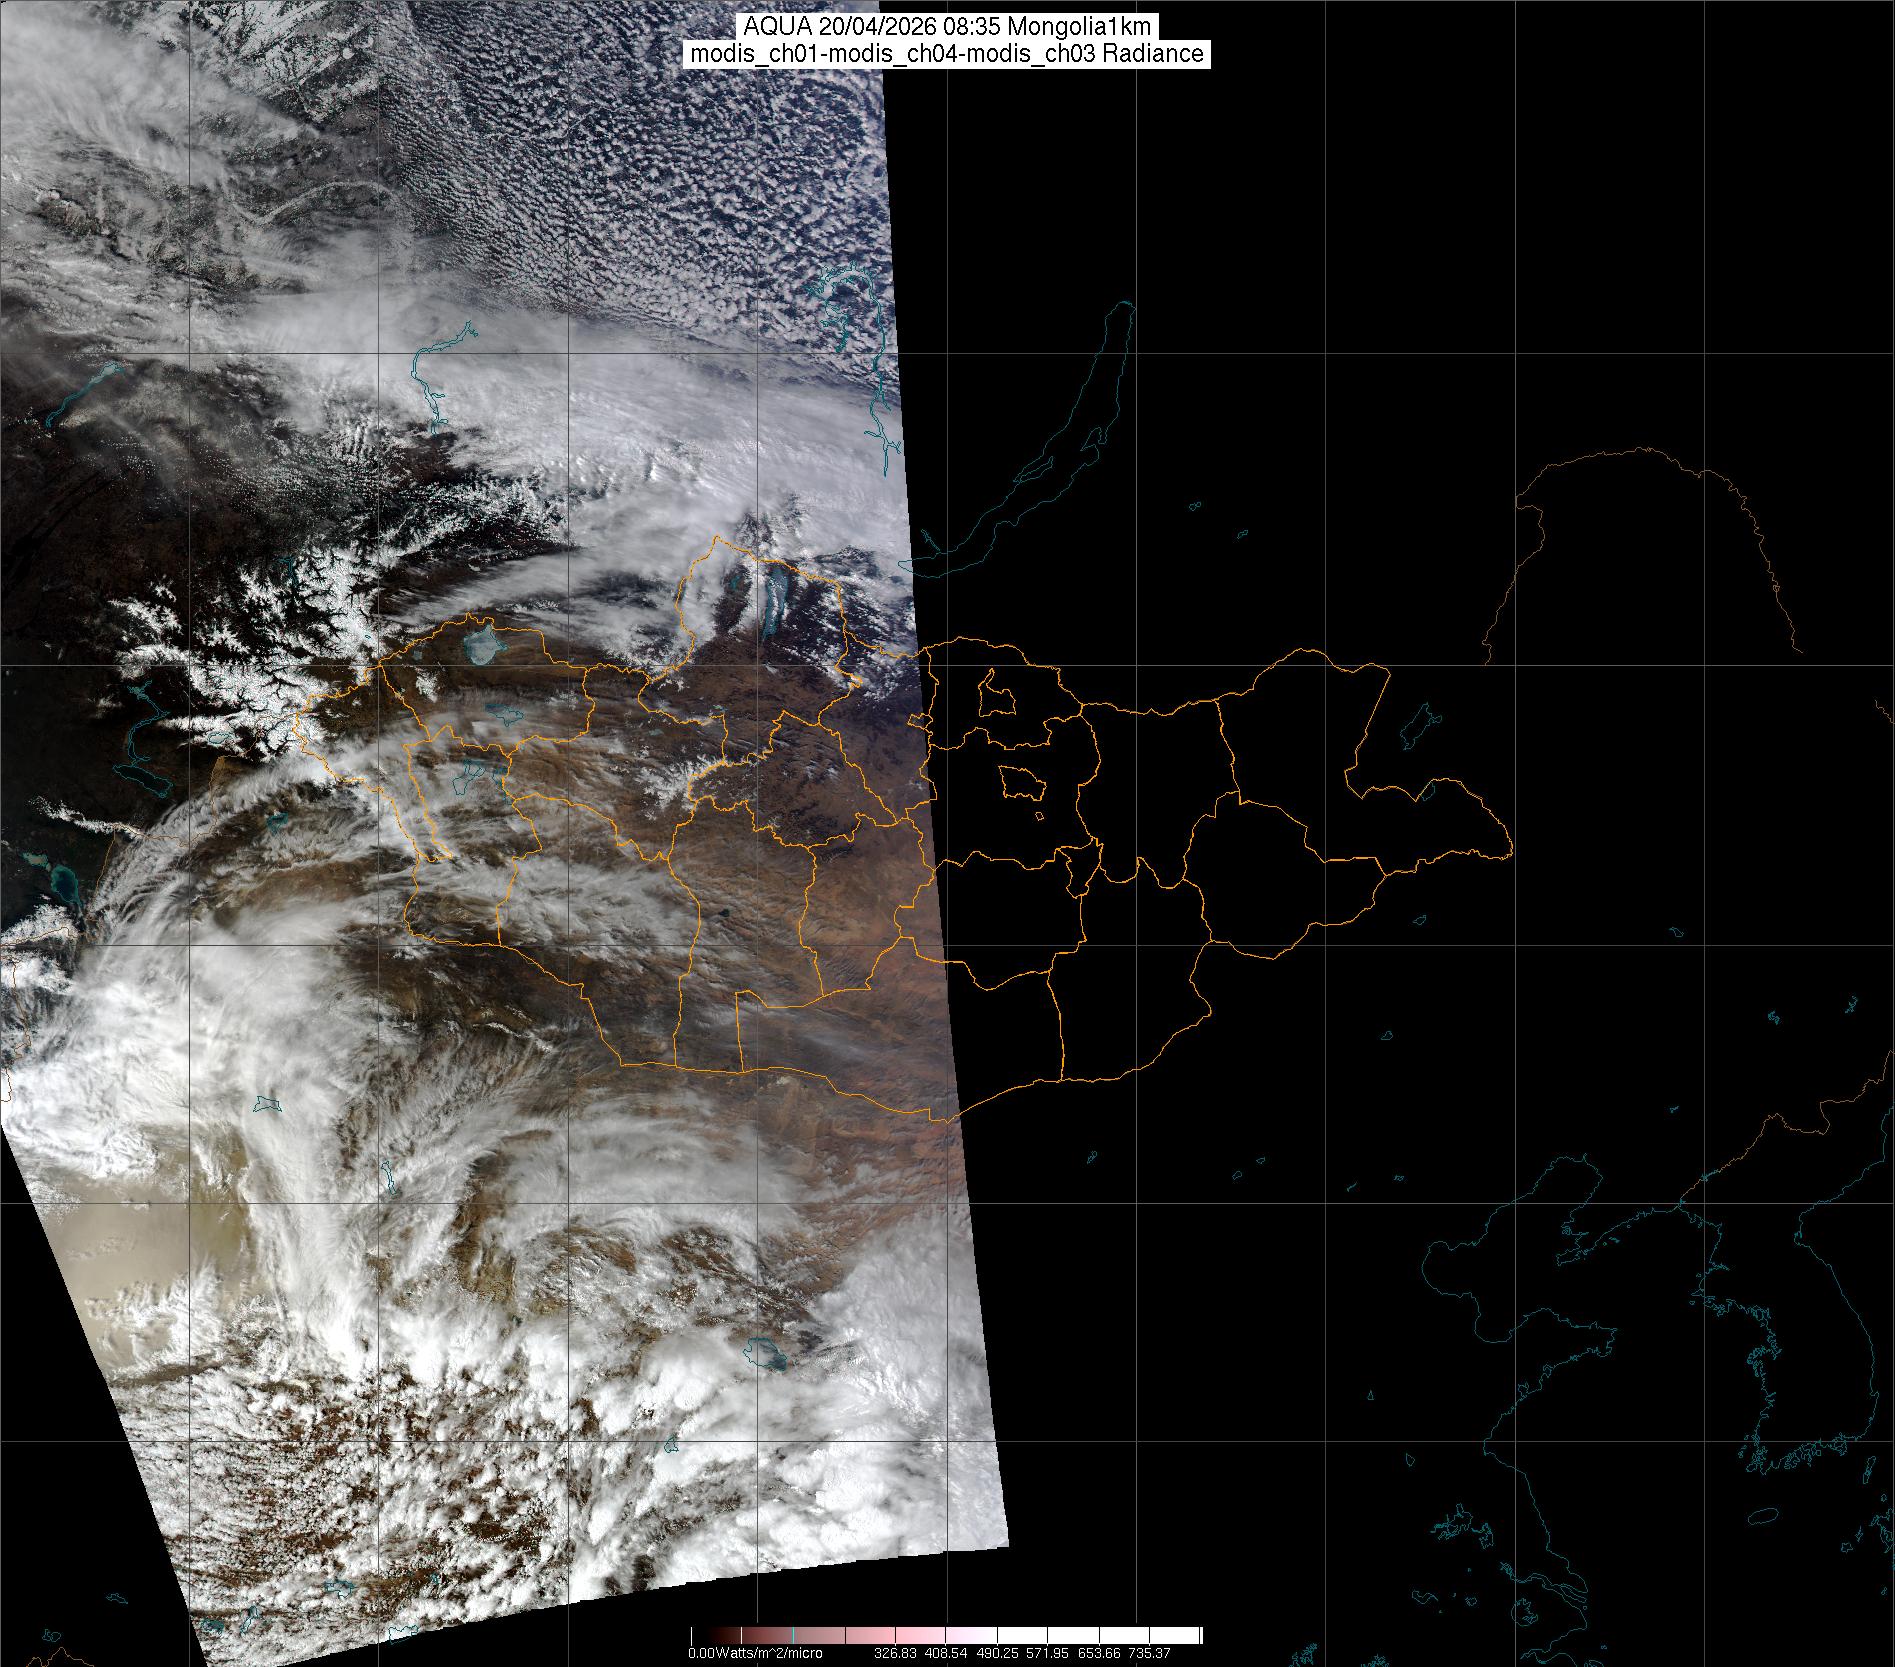
Task: Select the 326.83 value on the legend
Action: [895, 1653]
